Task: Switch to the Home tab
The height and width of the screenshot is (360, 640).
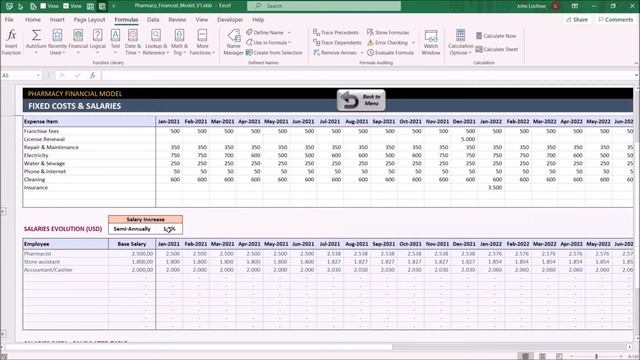Action: (x=33, y=20)
